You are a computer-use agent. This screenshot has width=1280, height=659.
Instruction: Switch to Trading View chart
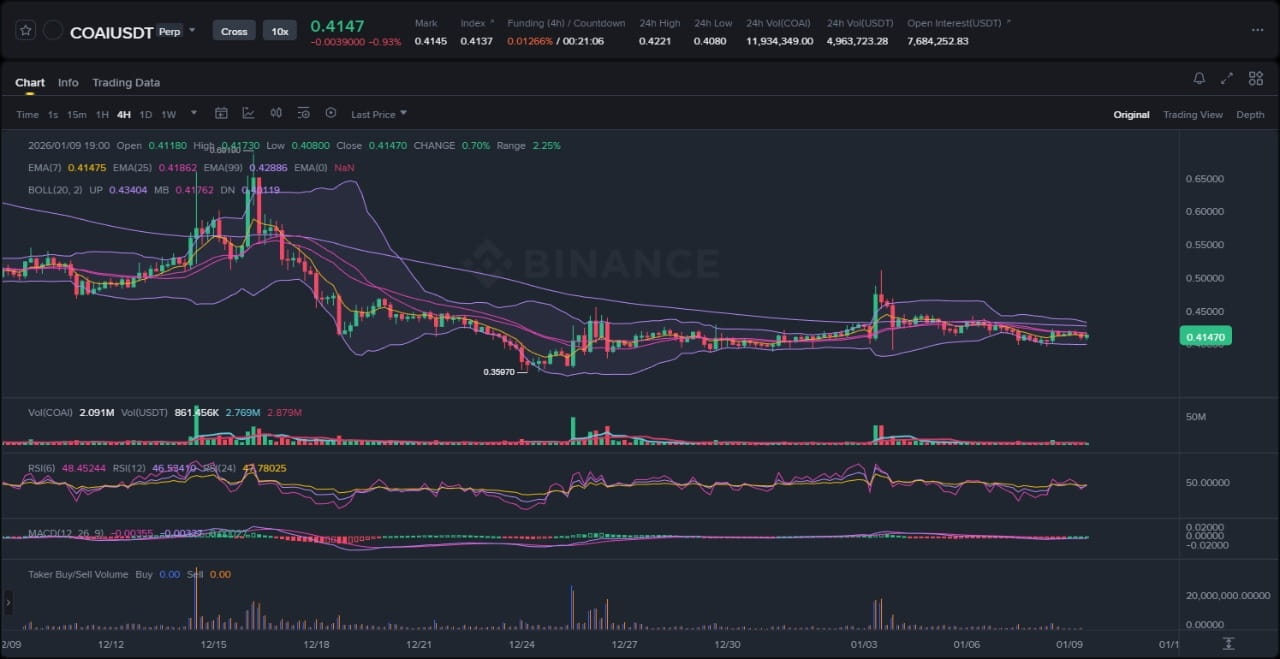point(1192,115)
